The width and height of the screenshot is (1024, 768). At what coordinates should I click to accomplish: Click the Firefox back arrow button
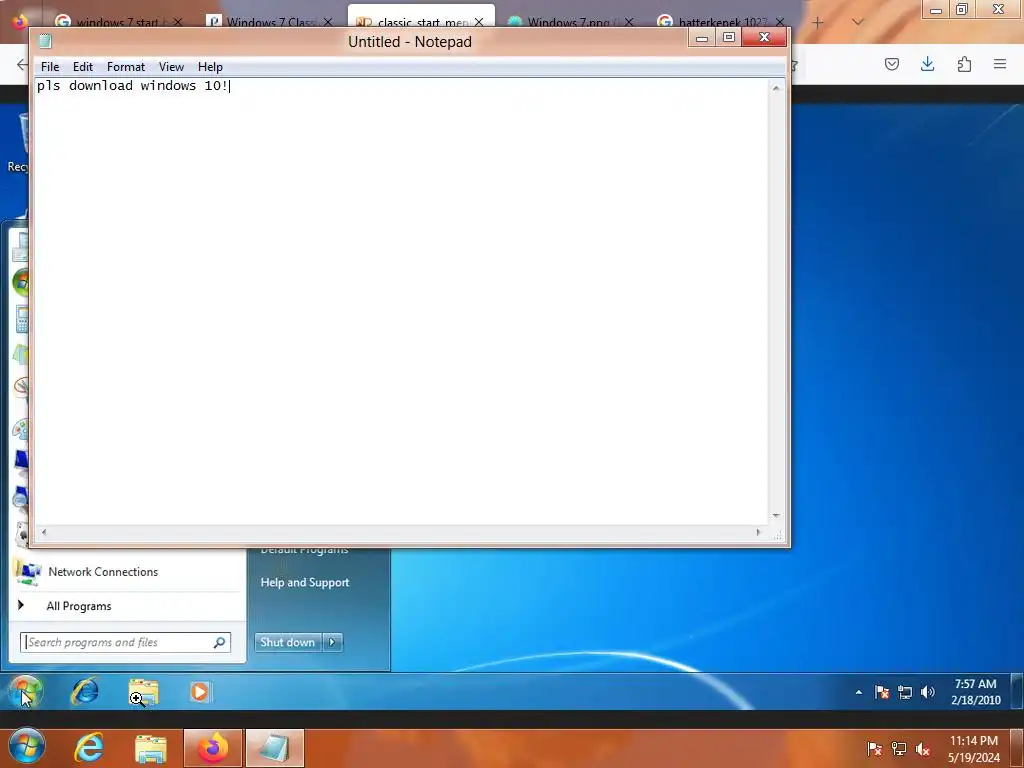click(x=22, y=64)
